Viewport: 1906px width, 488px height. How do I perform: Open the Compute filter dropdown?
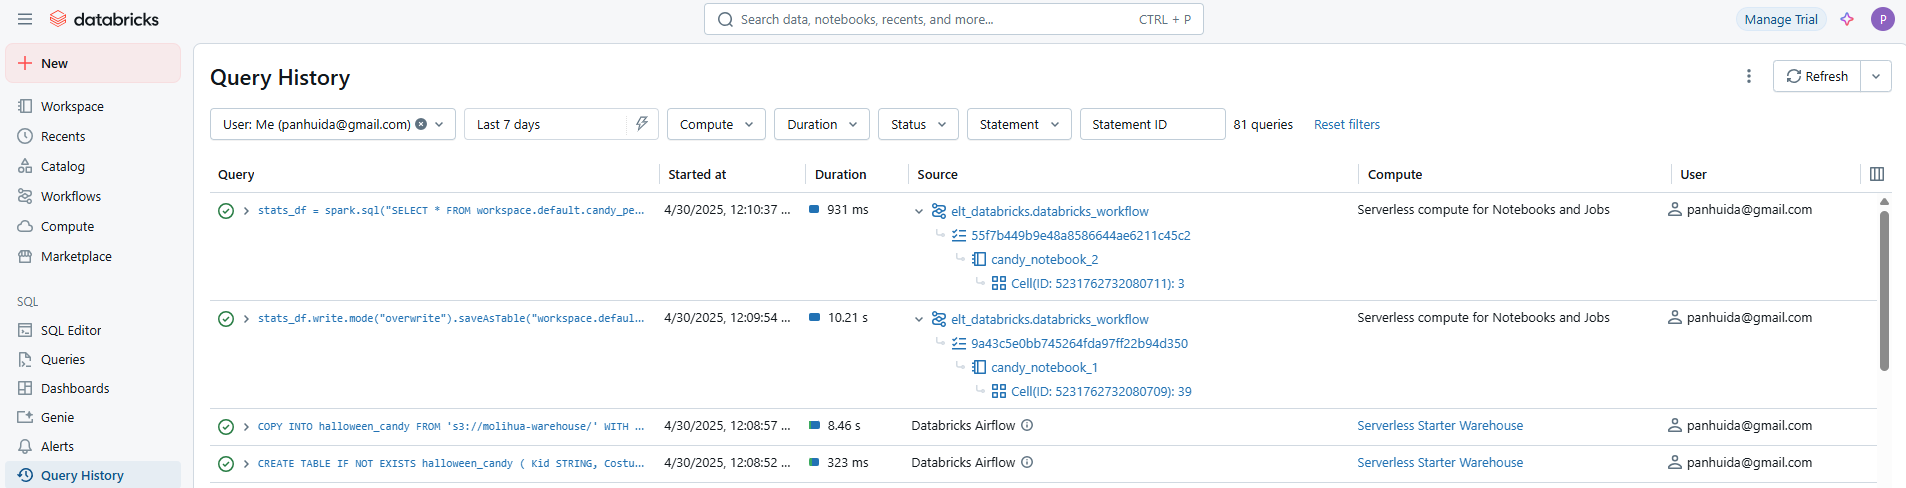click(x=717, y=124)
